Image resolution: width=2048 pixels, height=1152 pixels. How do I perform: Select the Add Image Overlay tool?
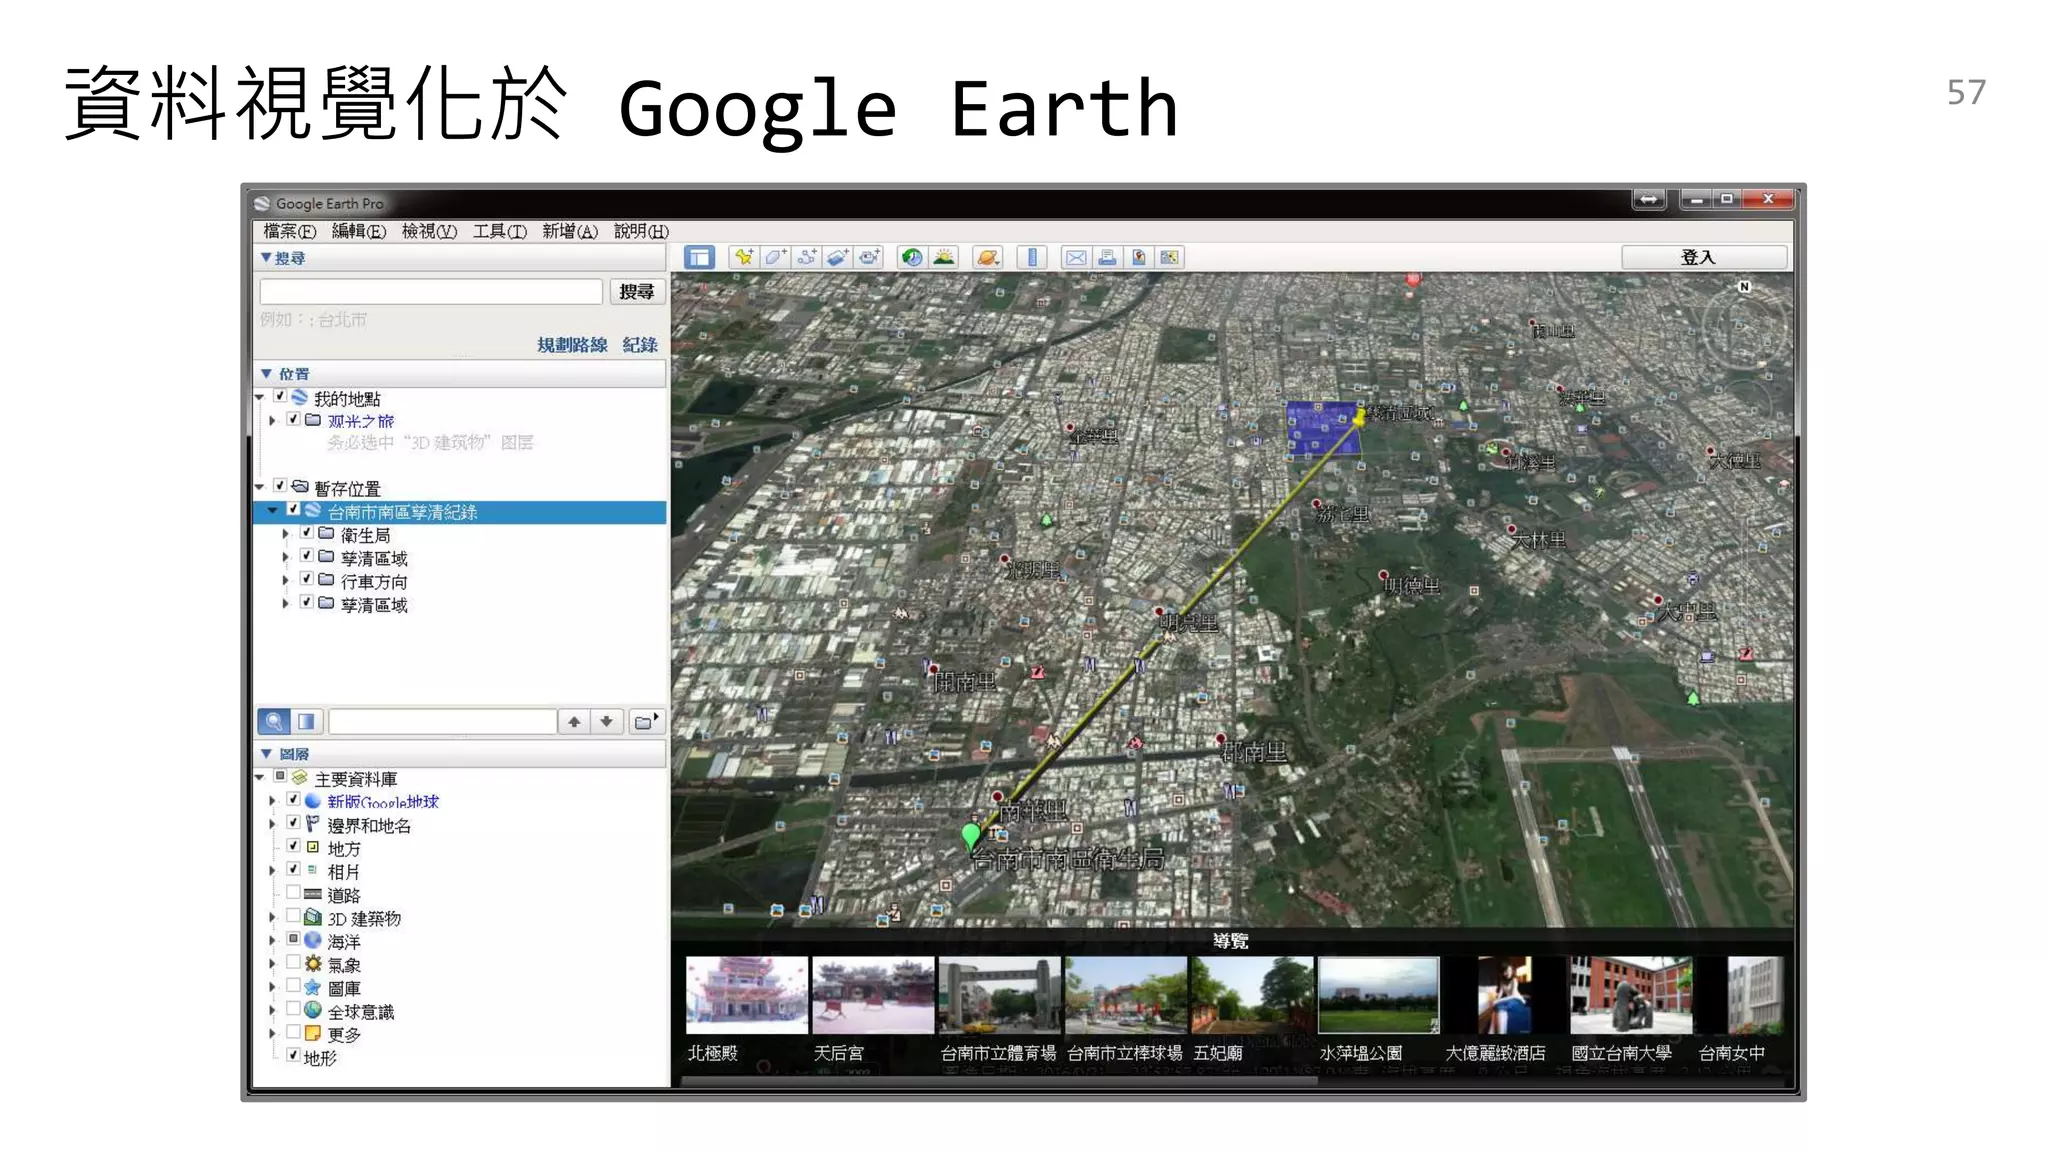coord(838,258)
